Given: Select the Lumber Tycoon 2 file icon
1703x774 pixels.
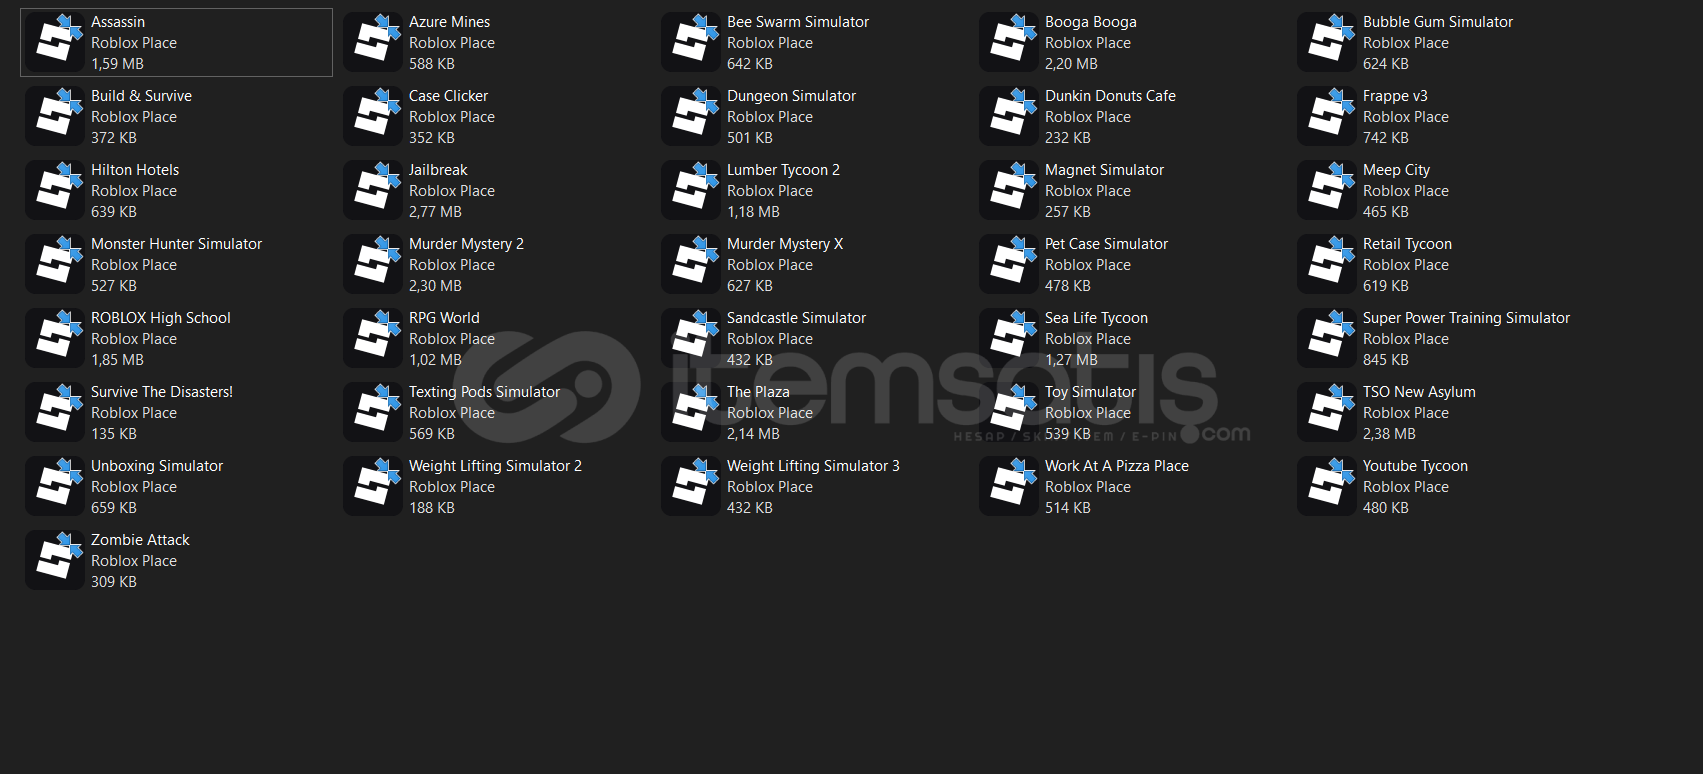Looking at the screenshot, I should pyautogui.click(x=692, y=190).
